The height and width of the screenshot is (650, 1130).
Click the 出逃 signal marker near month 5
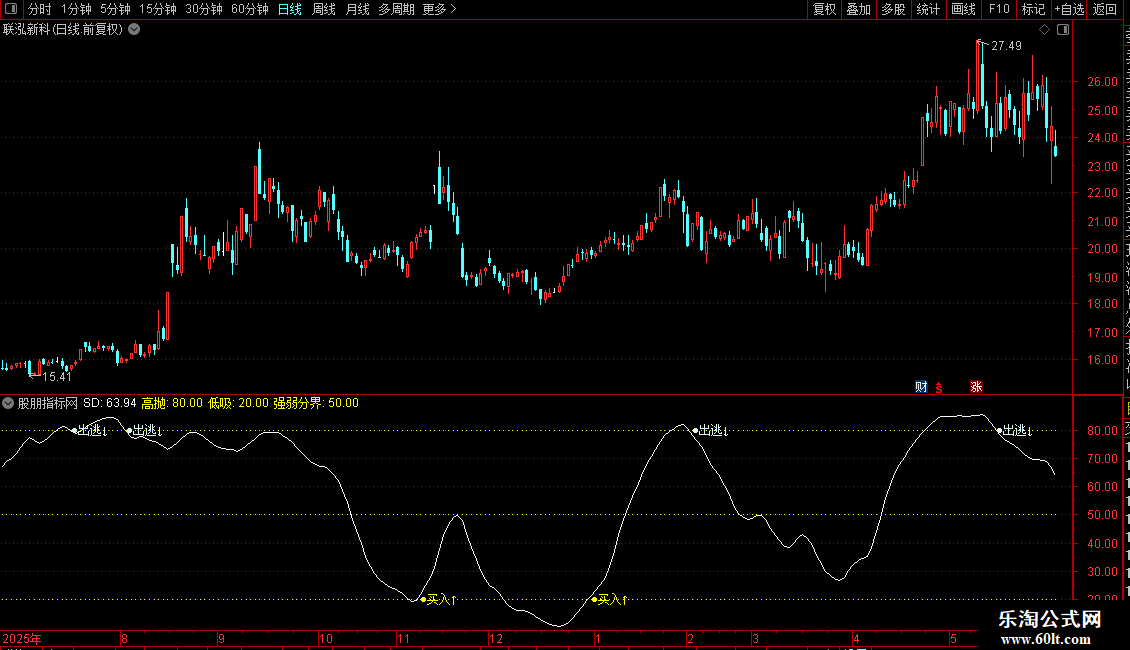pos(1015,430)
